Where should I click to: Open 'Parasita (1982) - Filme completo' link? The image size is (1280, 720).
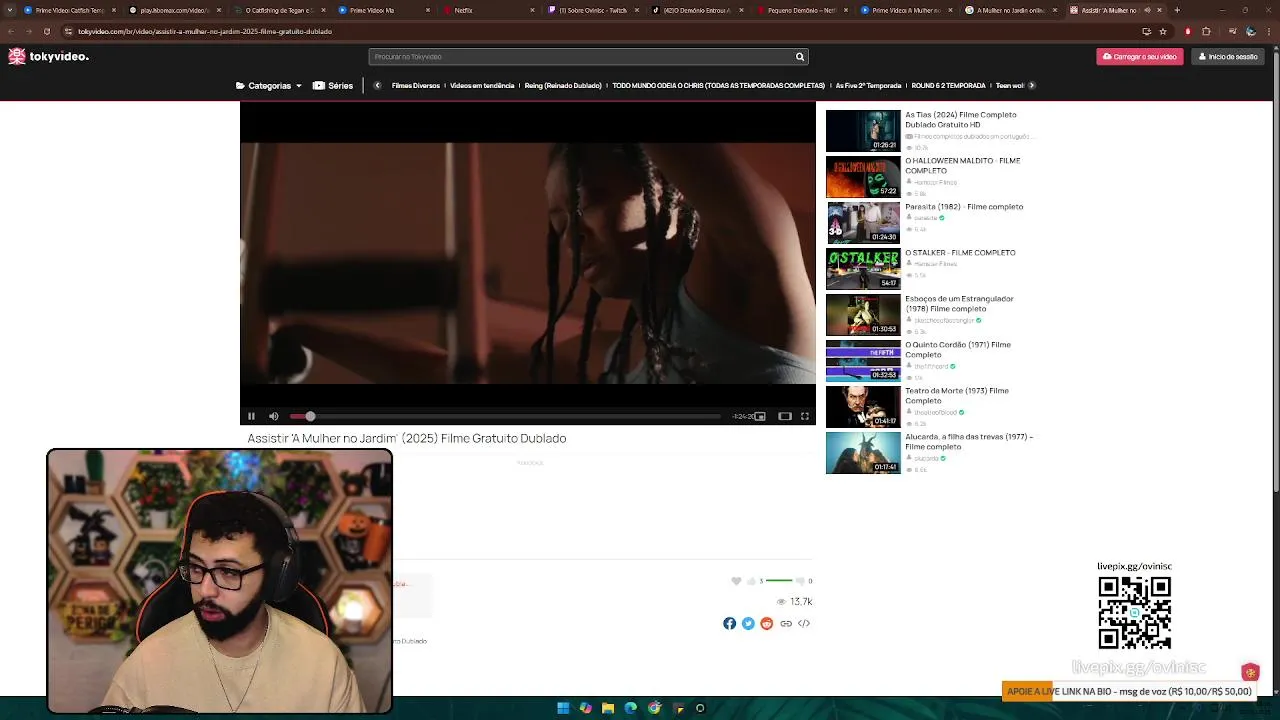[964, 207]
